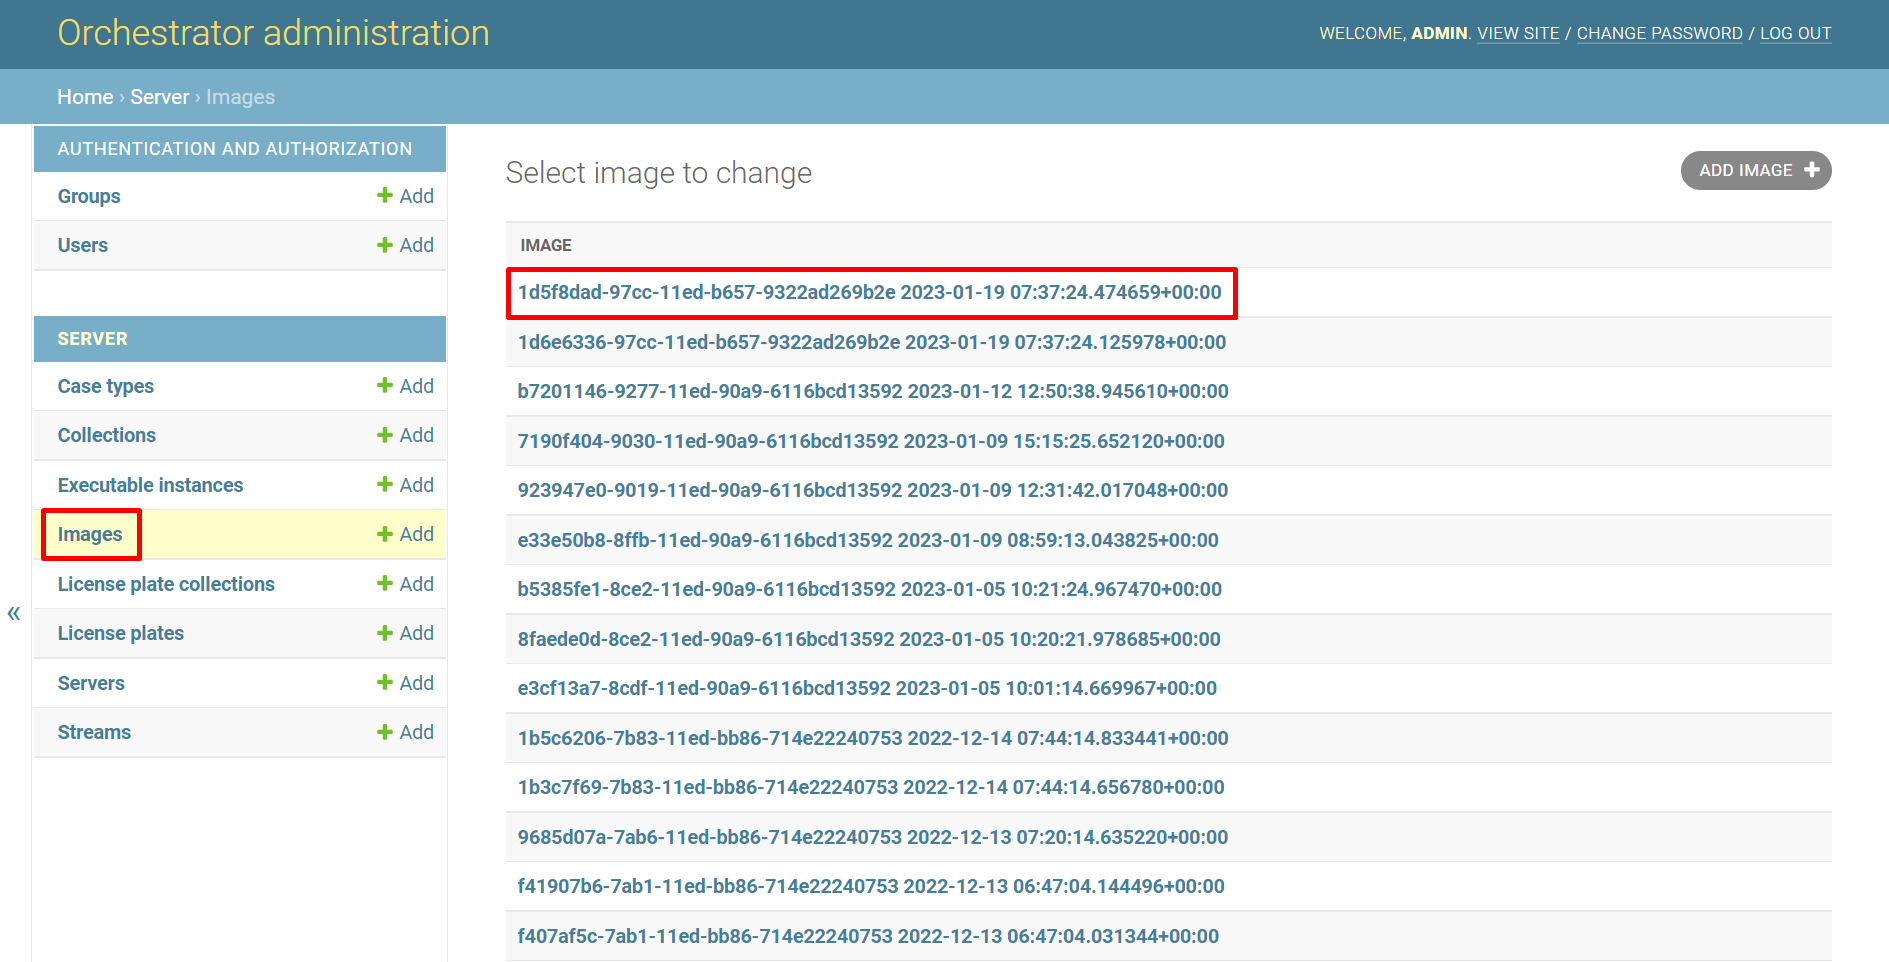This screenshot has height=962, width=1889.
Task: Click the plus Add icon beside Users
Action: coord(405,245)
